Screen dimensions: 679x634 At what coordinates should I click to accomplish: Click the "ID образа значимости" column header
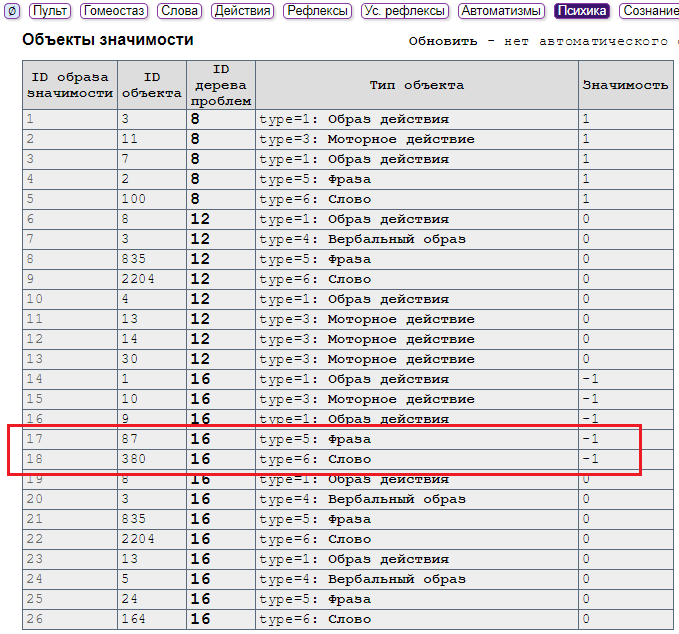coord(70,85)
